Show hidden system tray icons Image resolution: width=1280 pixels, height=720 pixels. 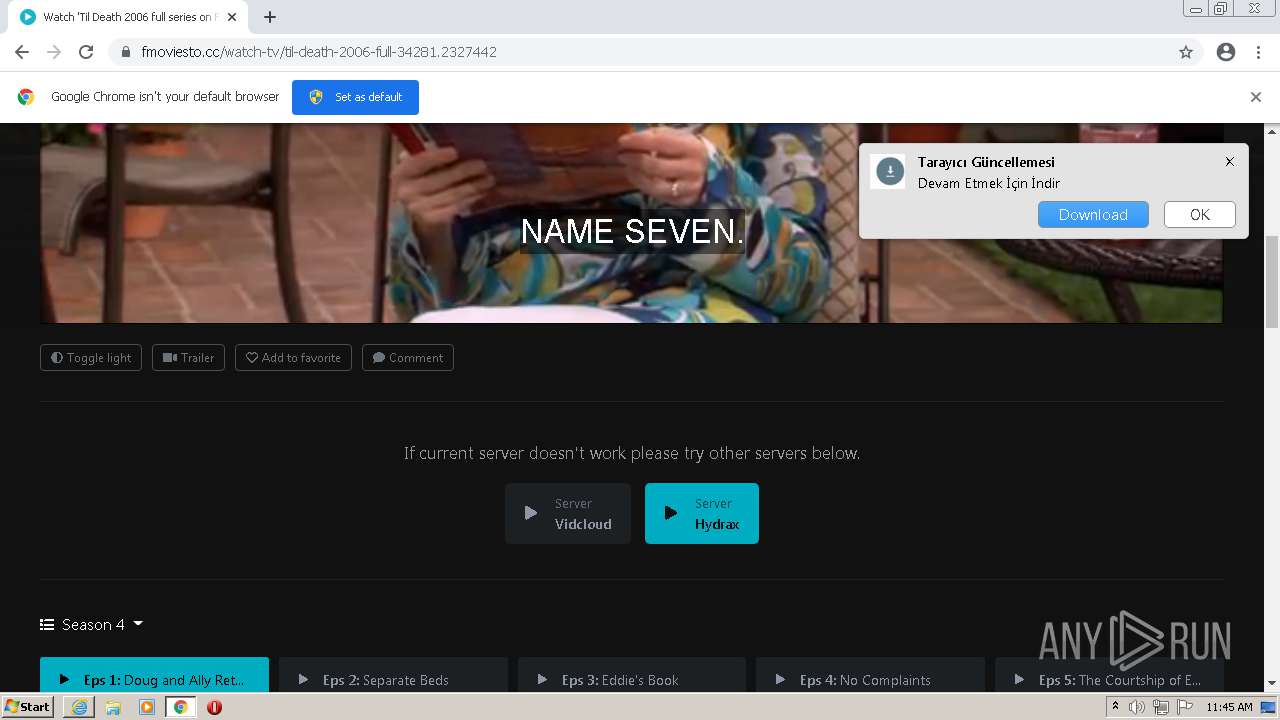[1115, 707]
